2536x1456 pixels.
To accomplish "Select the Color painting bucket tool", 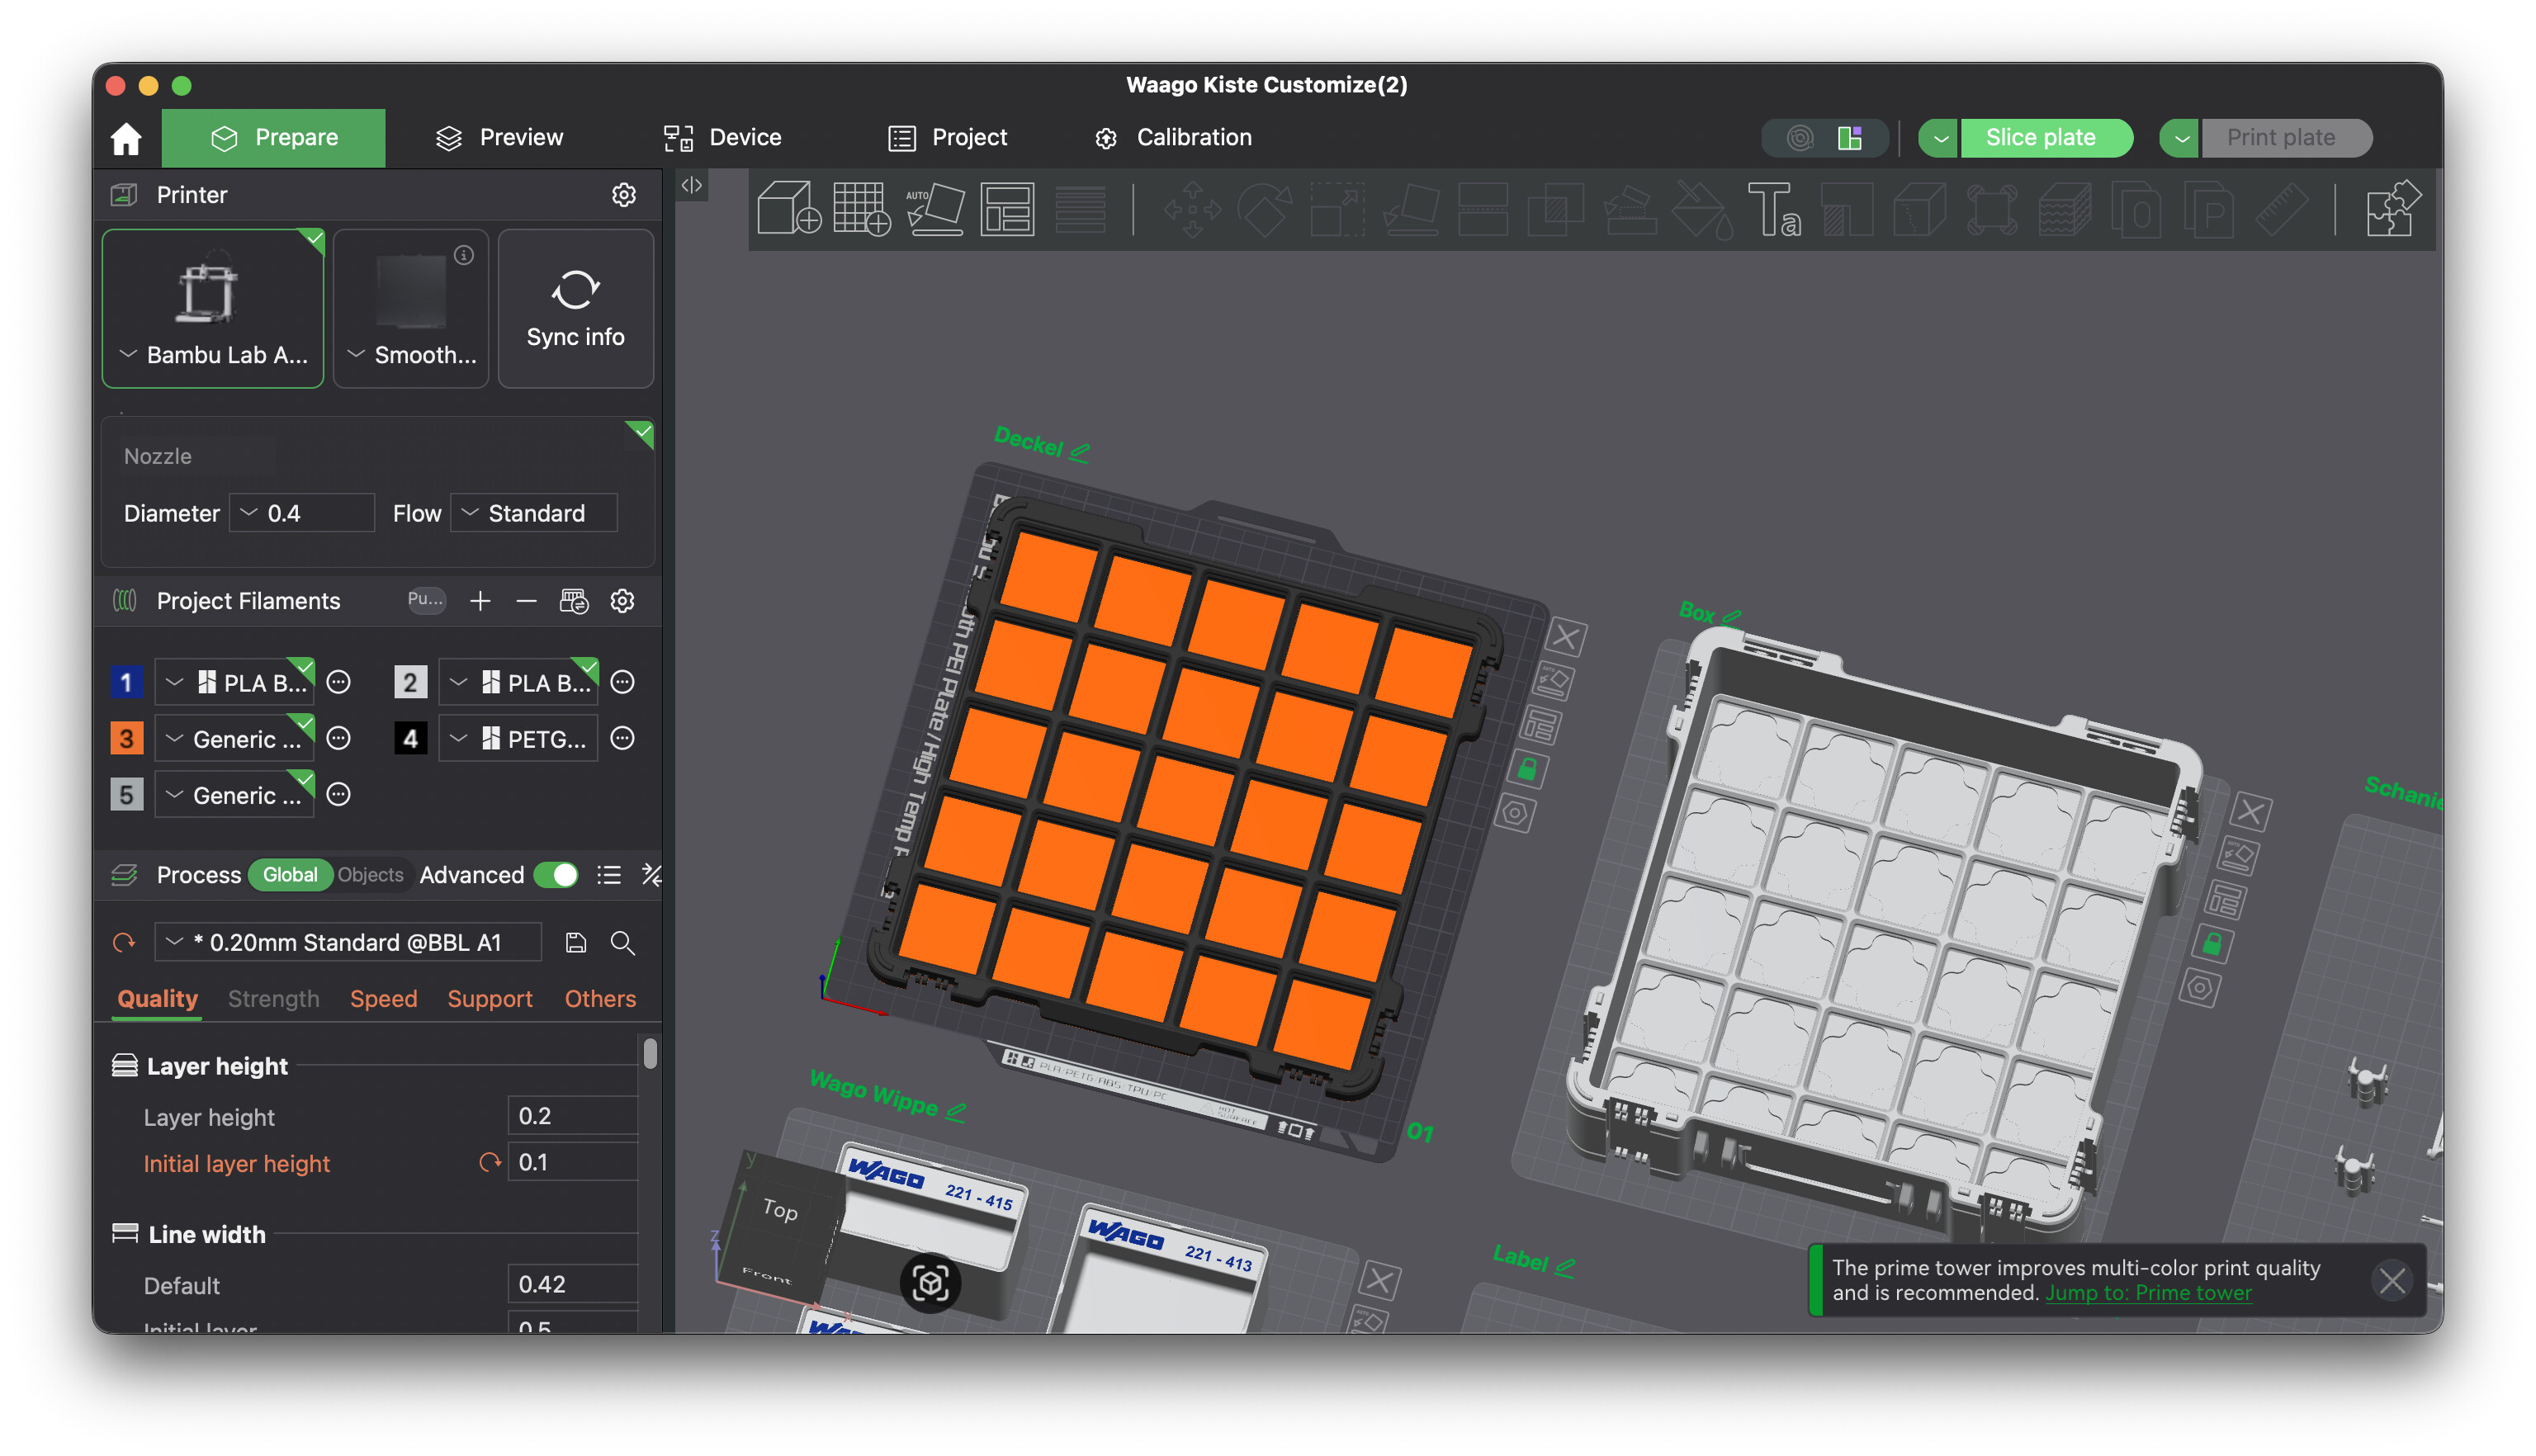I will point(1701,208).
